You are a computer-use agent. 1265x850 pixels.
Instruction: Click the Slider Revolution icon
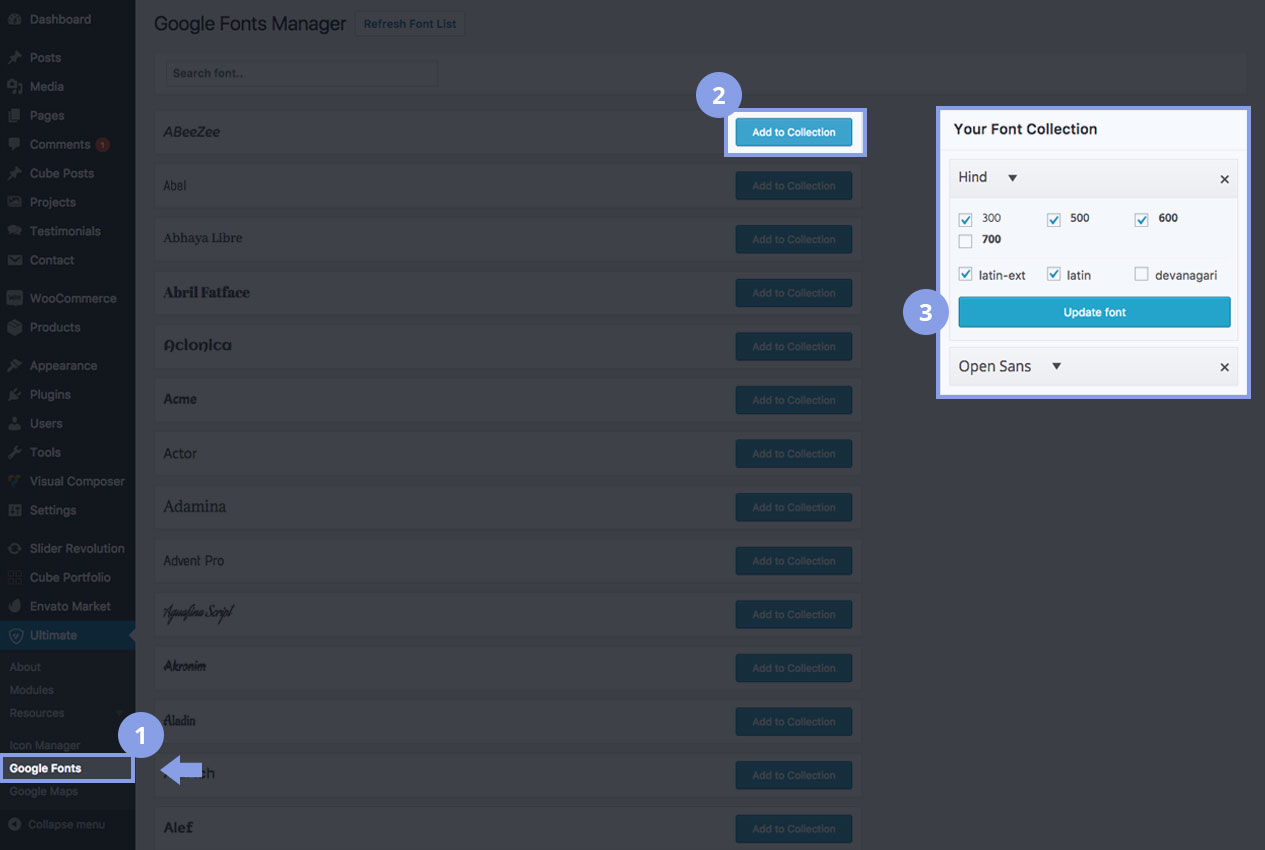pyautogui.click(x=15, y=549)
